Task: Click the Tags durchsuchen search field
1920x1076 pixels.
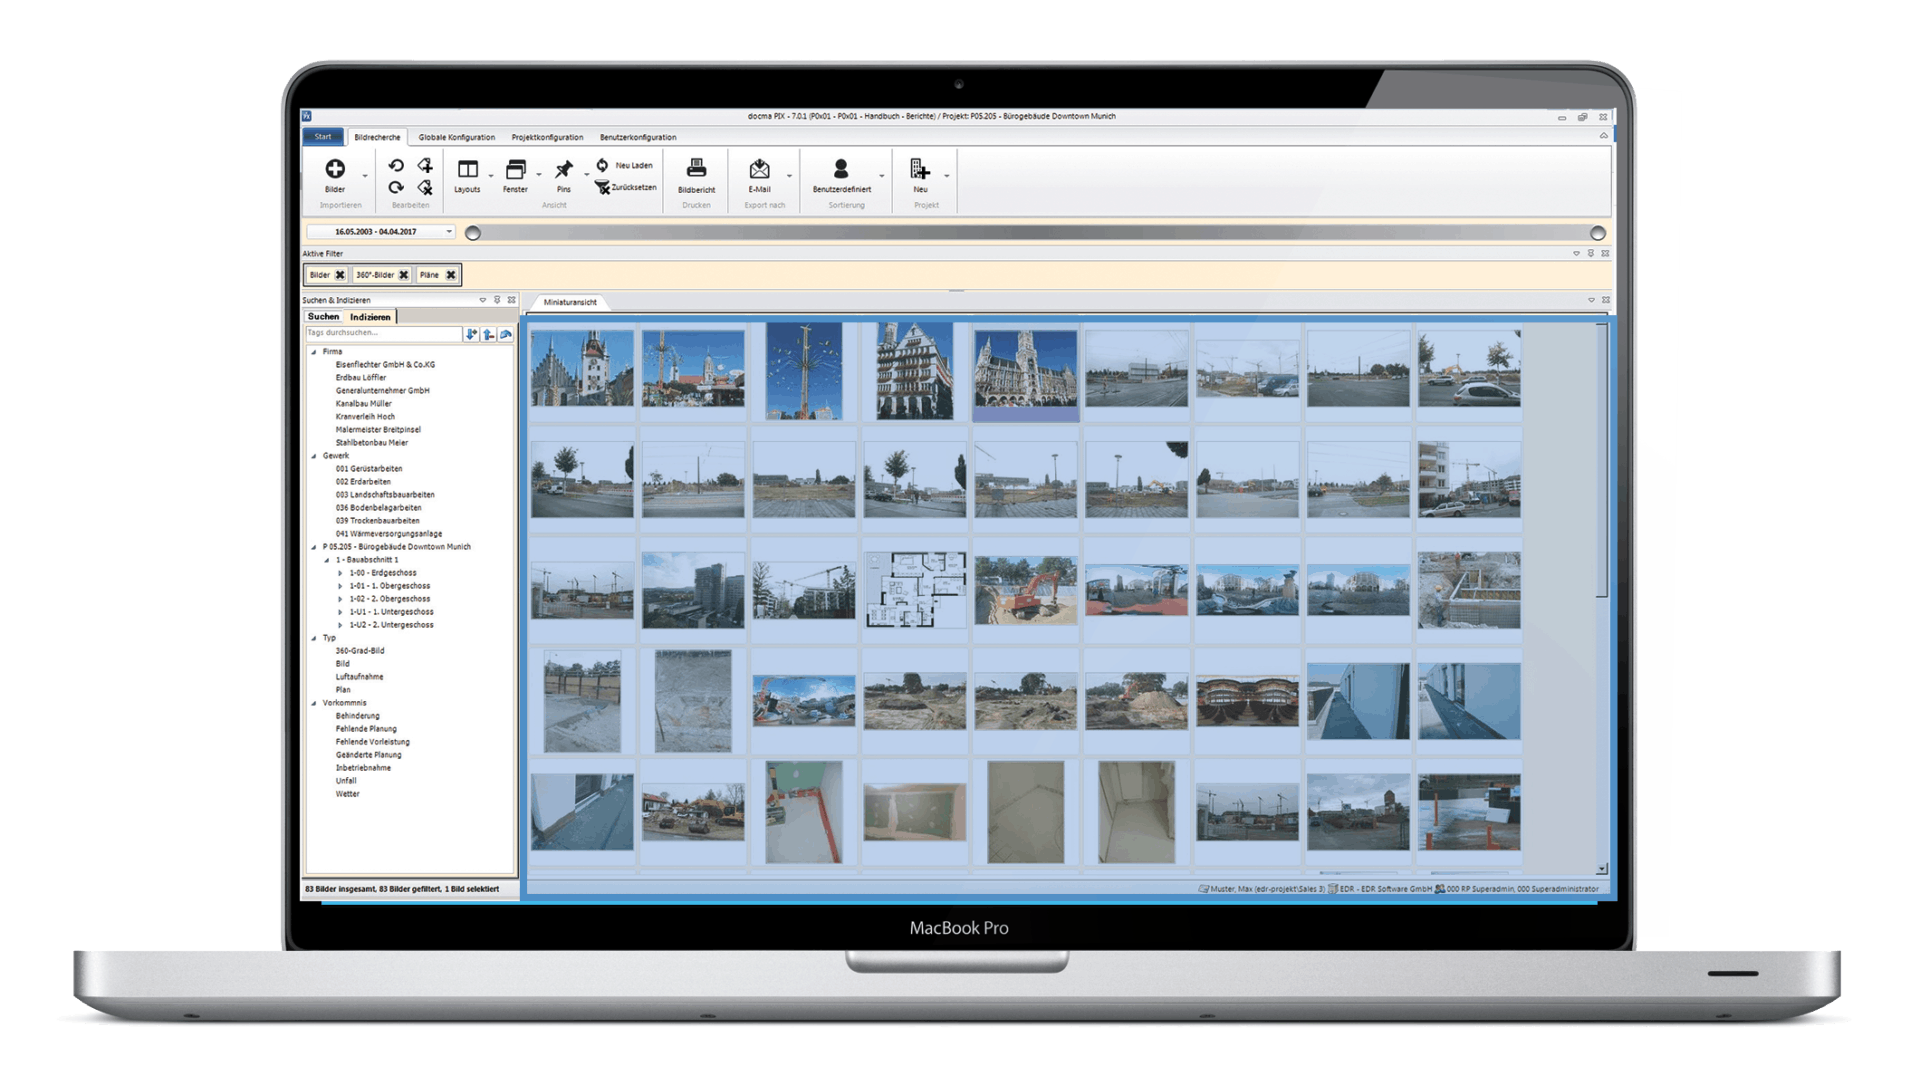Action: [383, 333]
